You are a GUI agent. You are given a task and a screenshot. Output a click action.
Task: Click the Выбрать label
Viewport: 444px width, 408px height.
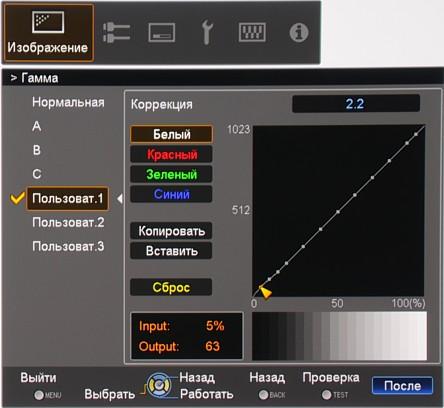pos(110,394)
